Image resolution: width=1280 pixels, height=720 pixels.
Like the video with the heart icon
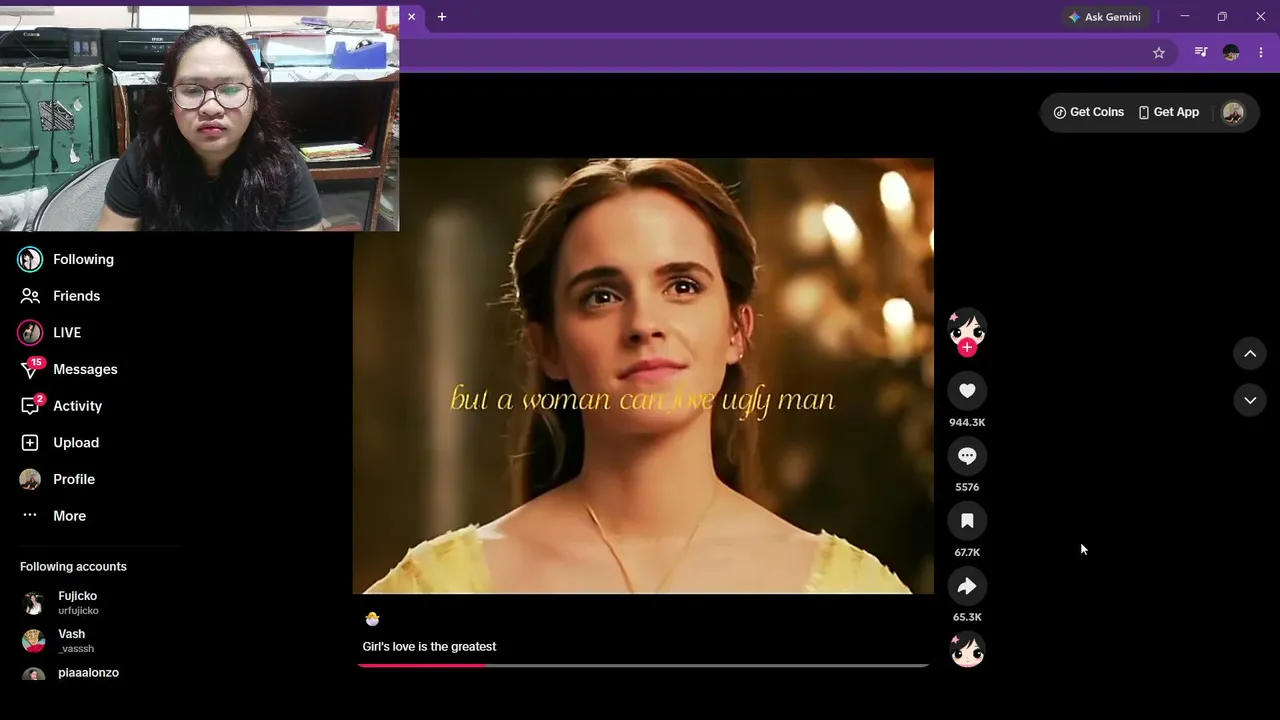click(x=967, y=391)
